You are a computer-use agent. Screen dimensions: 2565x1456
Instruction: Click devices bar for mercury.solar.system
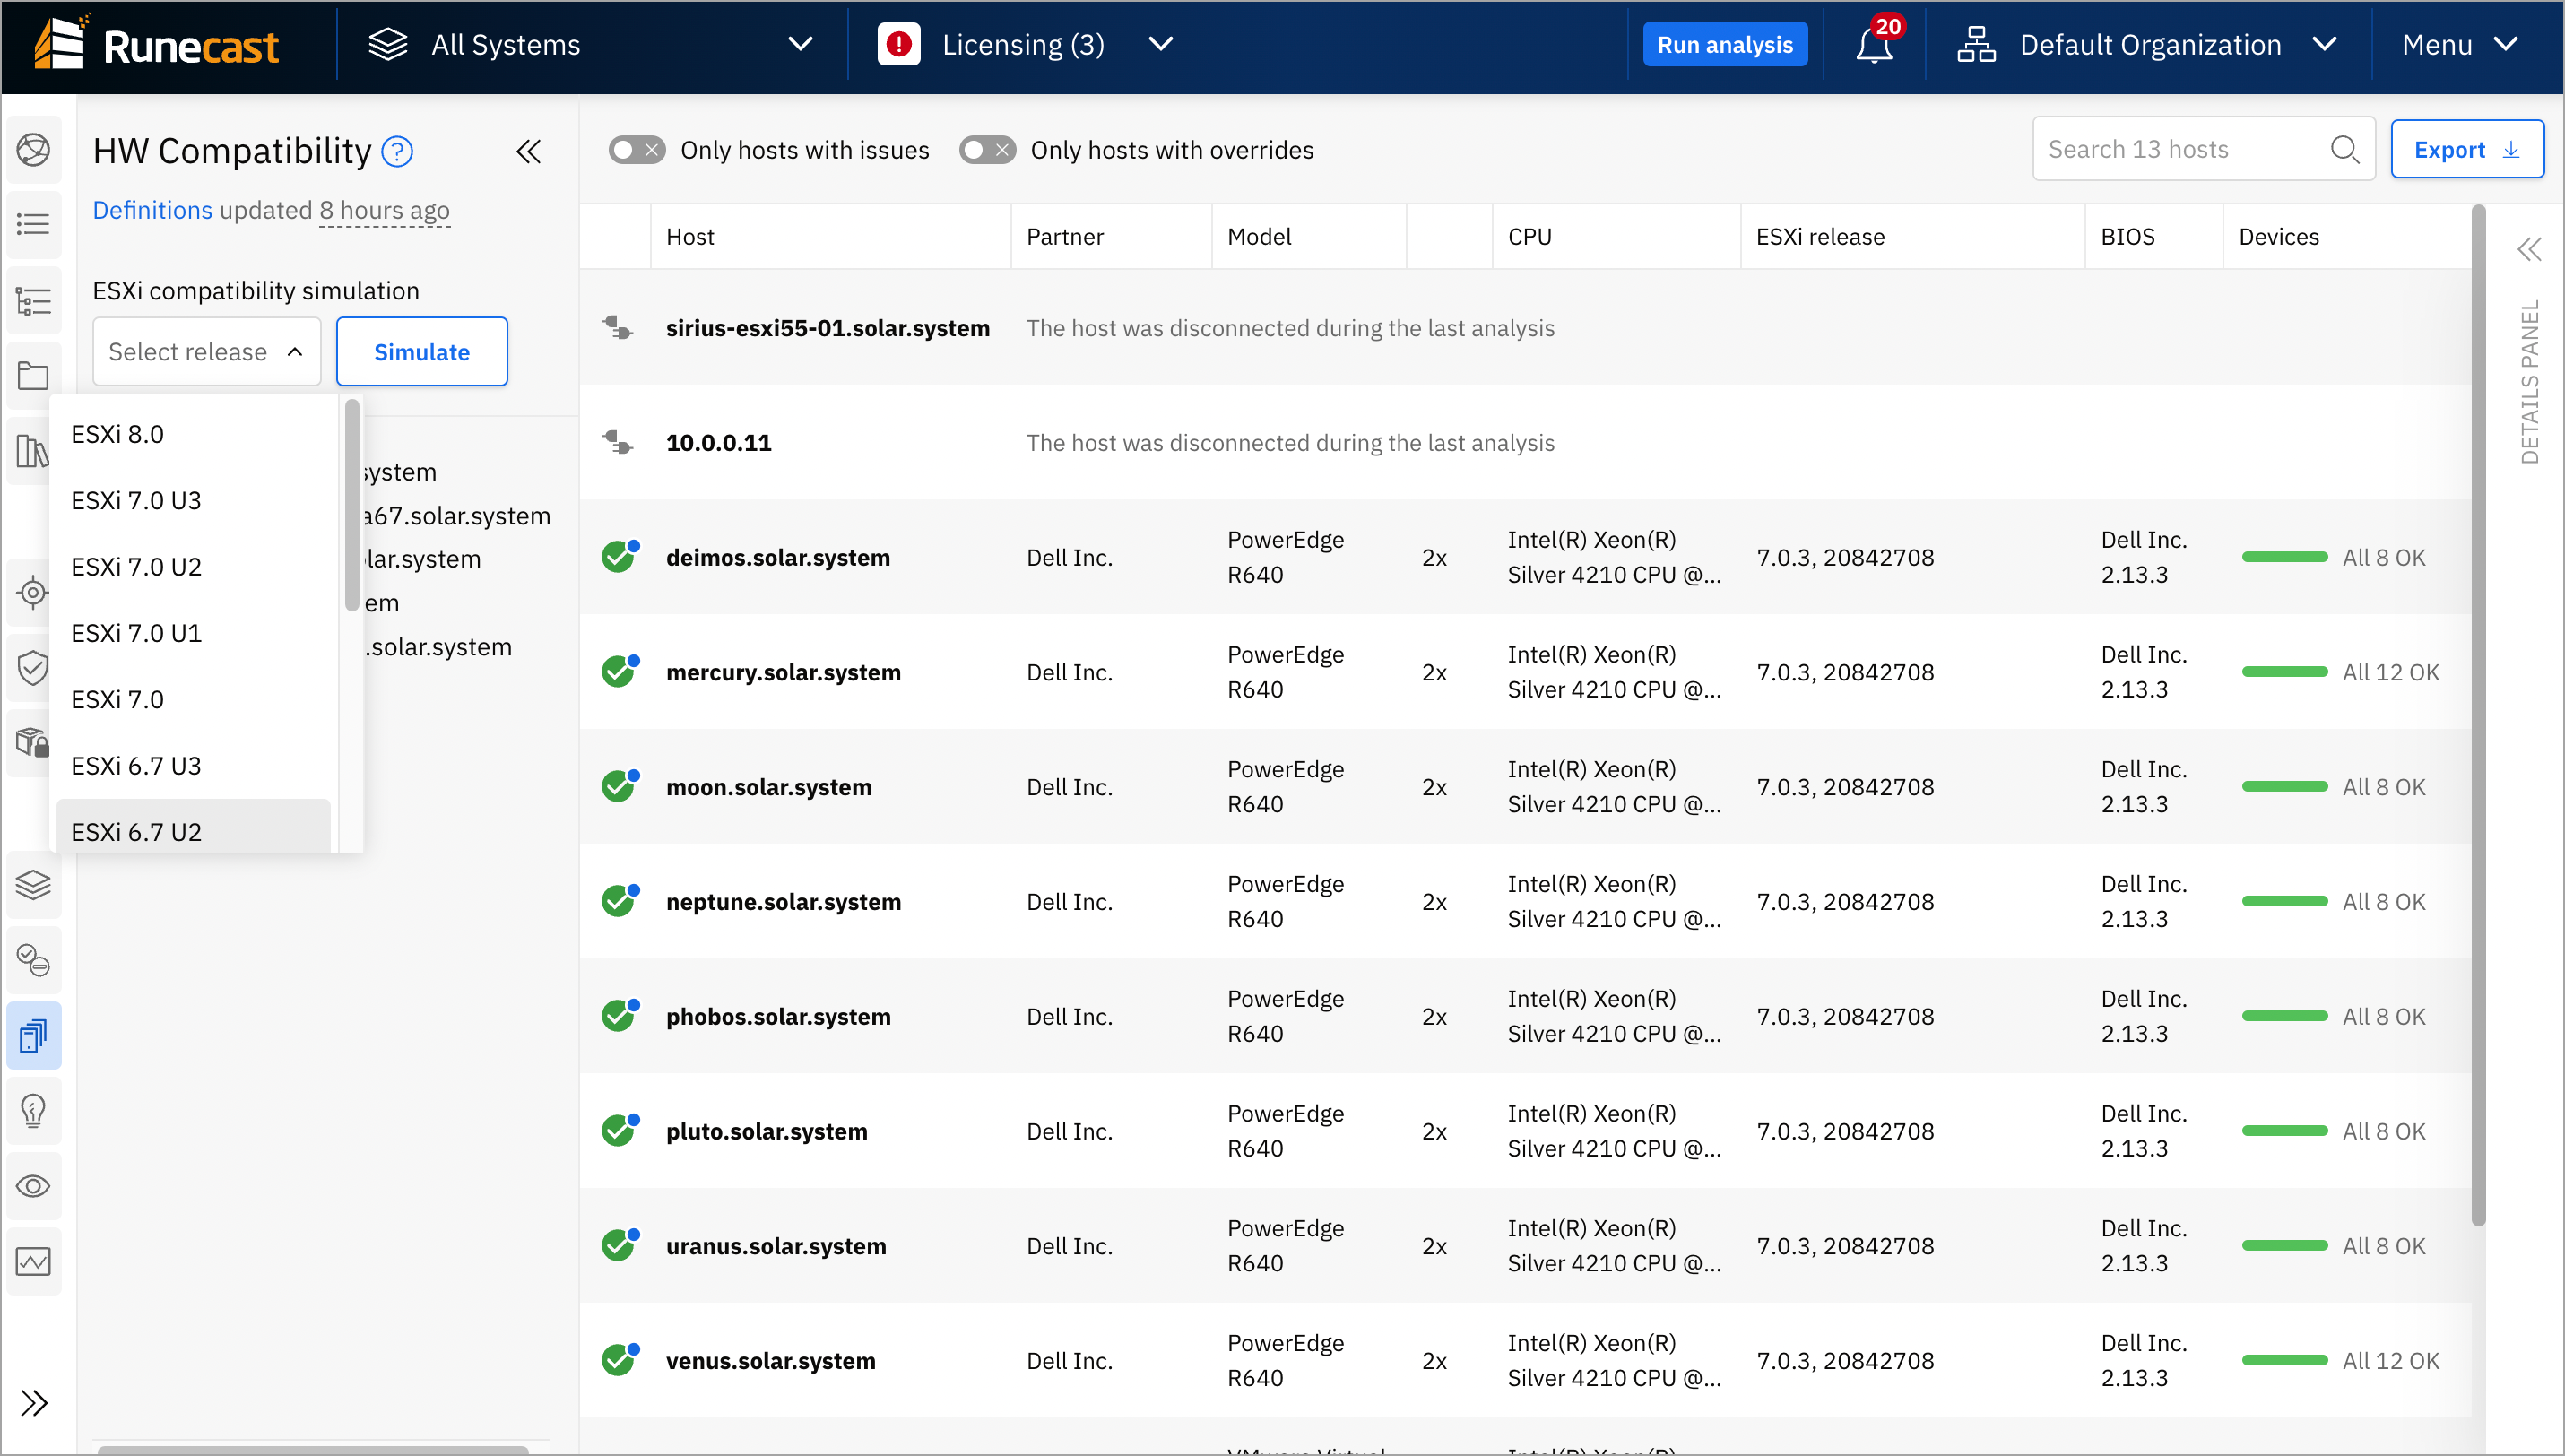point(2285,672)
